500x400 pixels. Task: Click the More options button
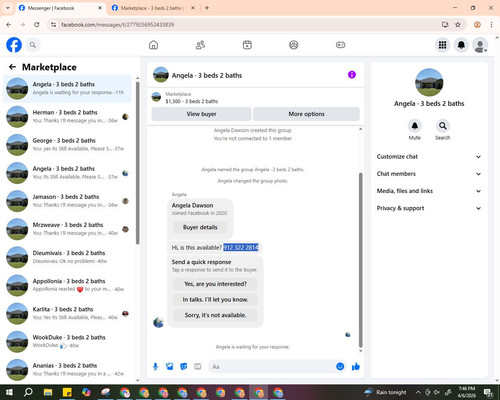(306, 114)
